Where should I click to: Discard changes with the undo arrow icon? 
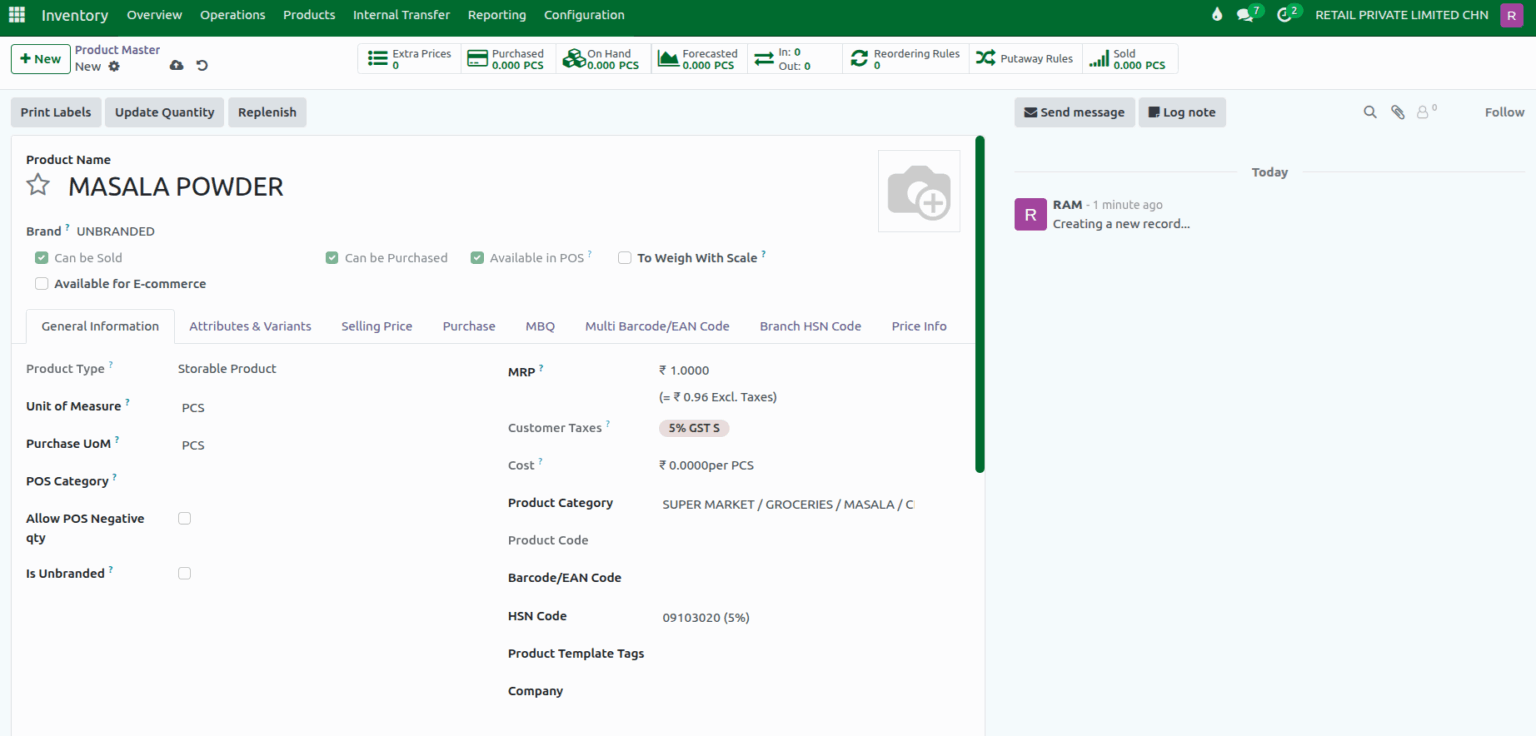click(x=202, y=66)
